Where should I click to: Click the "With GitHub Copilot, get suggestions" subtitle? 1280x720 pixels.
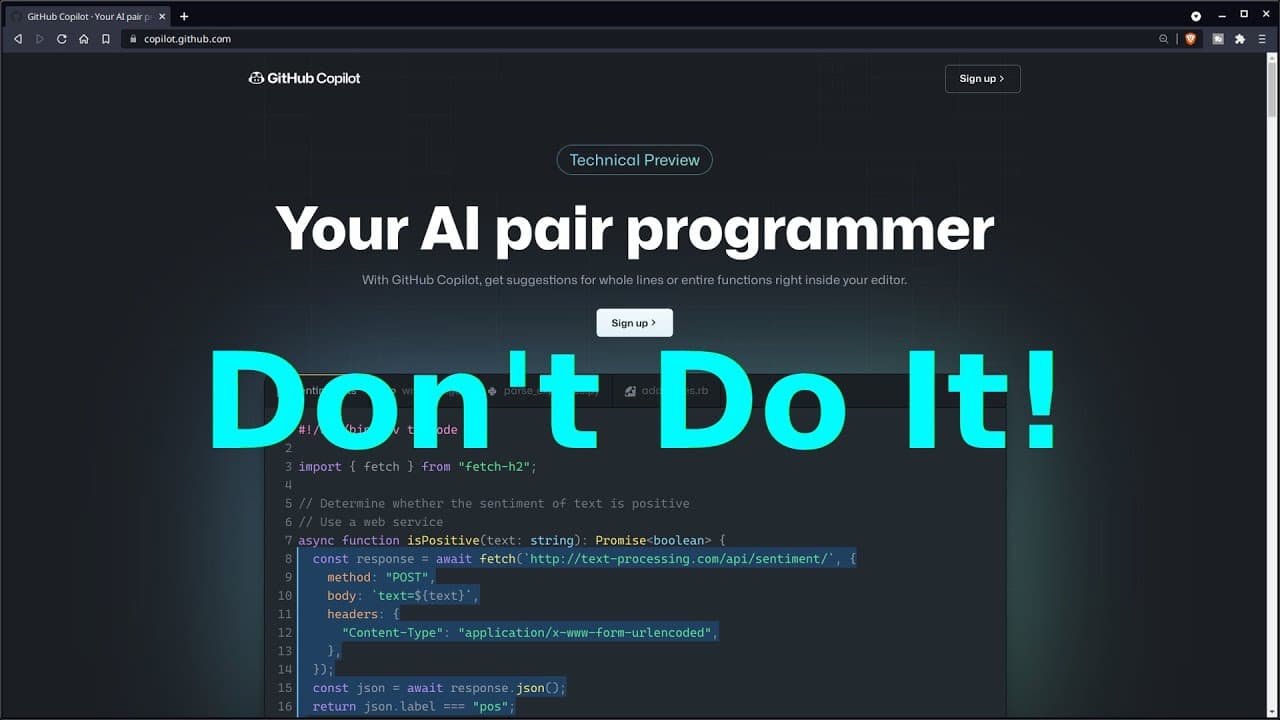tap(634, 280)
